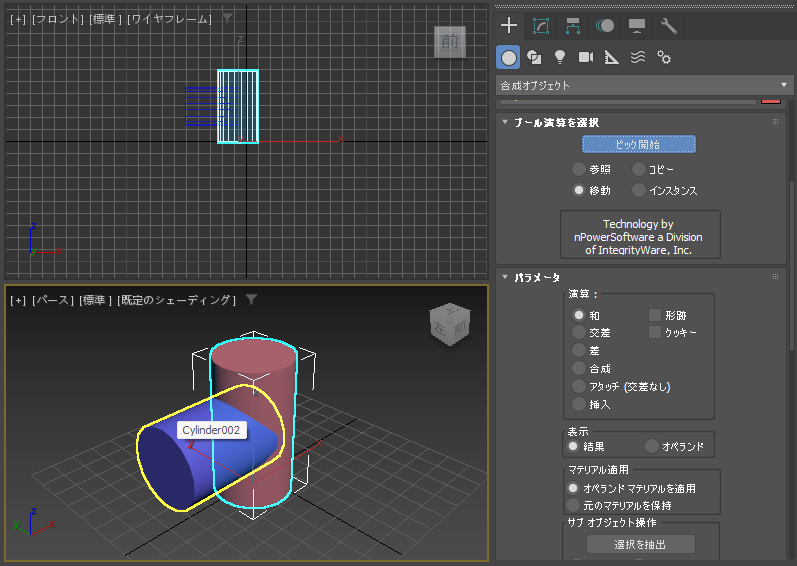The width and height of the screenshot is (797, 566).
Task: Select 元のマテリアルを保持 option
Action: [573, 505]
